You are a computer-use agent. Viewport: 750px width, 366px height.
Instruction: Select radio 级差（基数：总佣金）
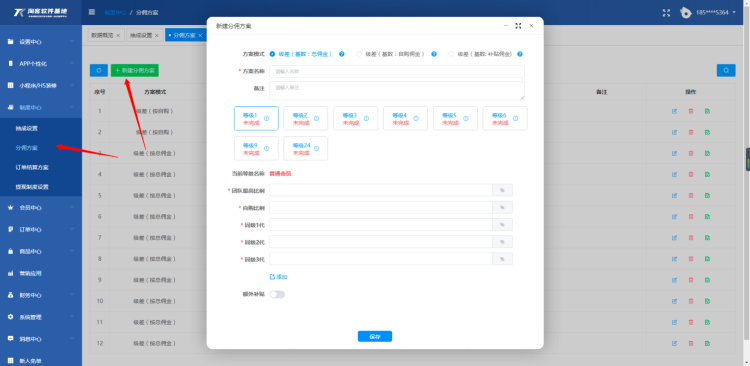coord(273,54)
